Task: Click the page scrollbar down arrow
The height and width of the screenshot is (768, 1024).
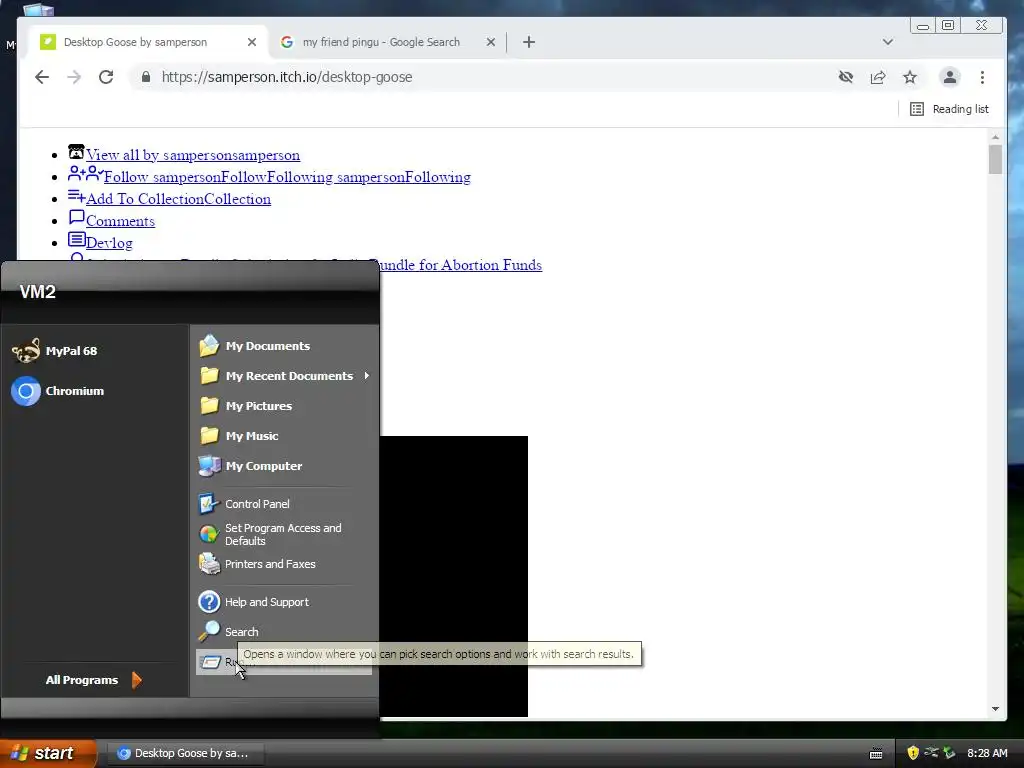Action: tap(995, 709)
